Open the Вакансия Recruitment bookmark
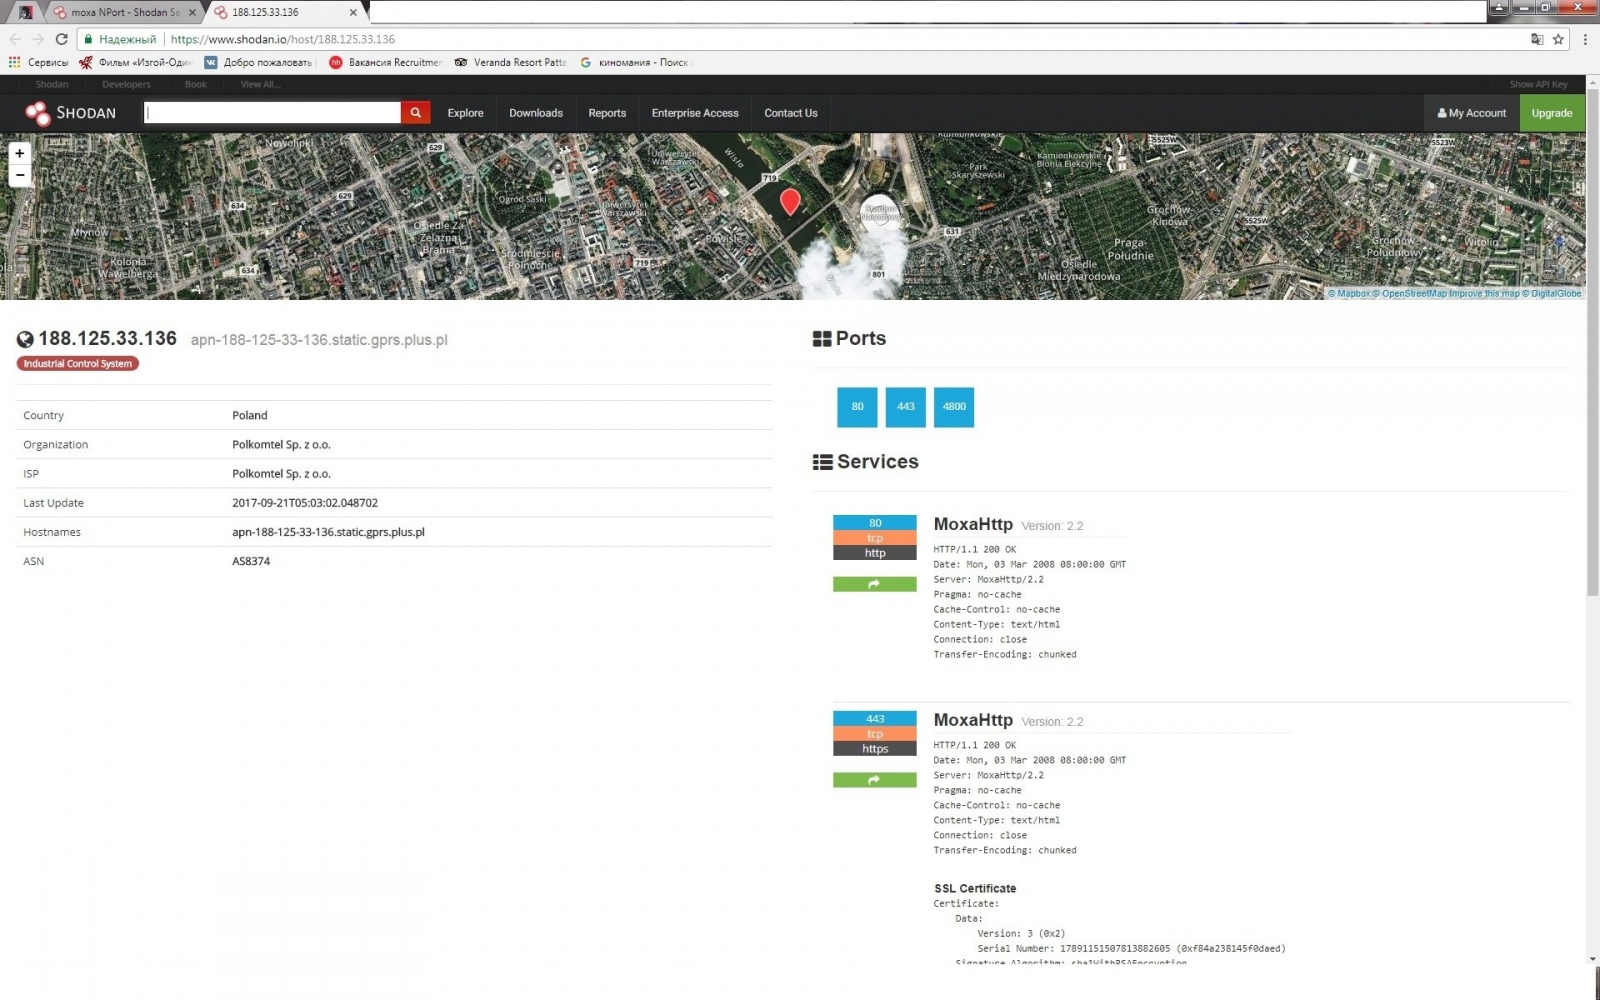The image size is (1600, 1000). point(385,62)
